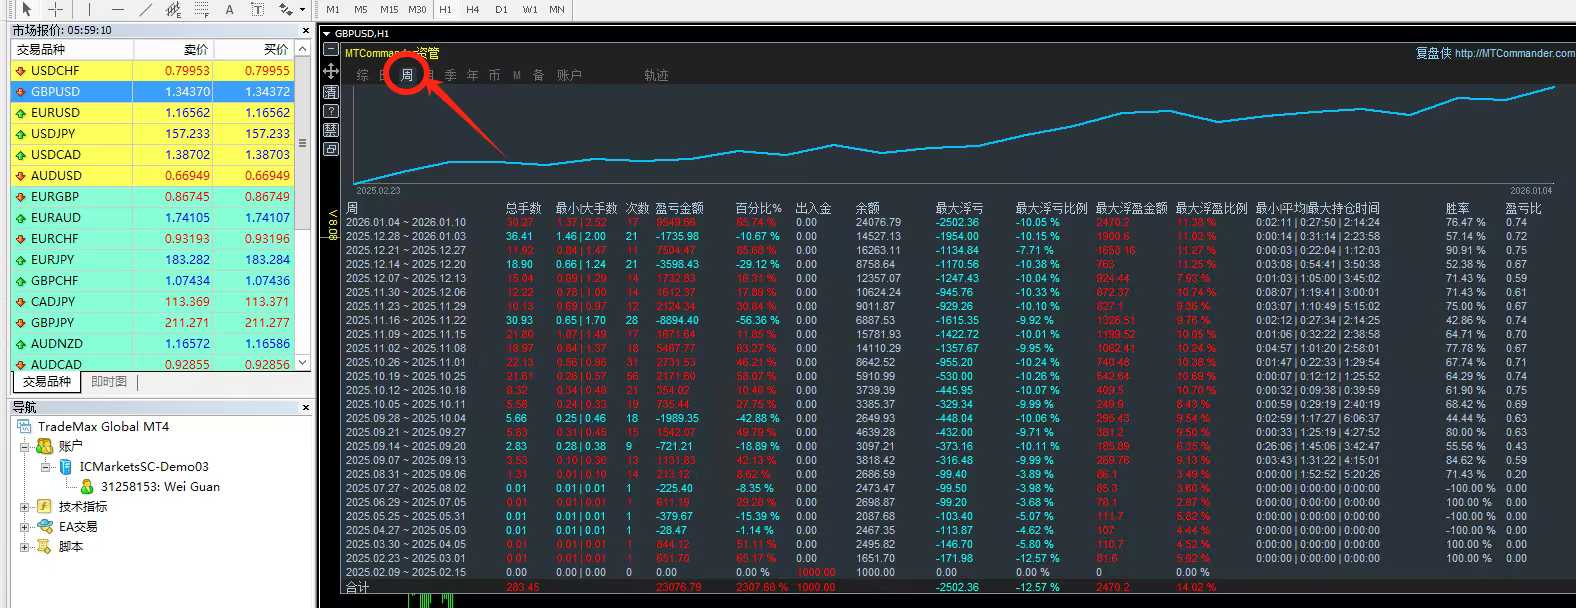This screenshot has height=608, width=1576.
Task: Open the 轨迹 trajectory tab
Action: coord(657,75)
